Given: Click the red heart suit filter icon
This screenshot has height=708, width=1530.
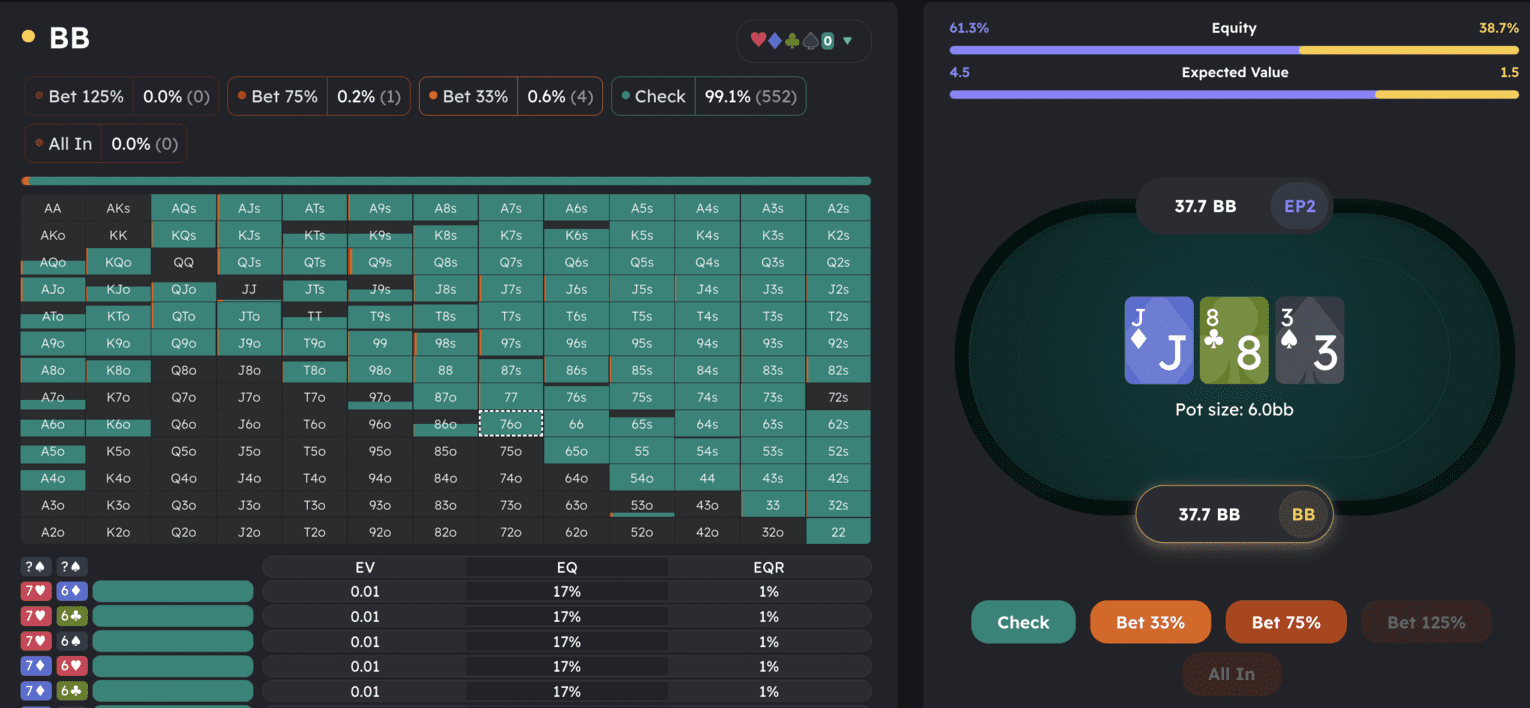Looking at the screenshot, I should (758, 41).
